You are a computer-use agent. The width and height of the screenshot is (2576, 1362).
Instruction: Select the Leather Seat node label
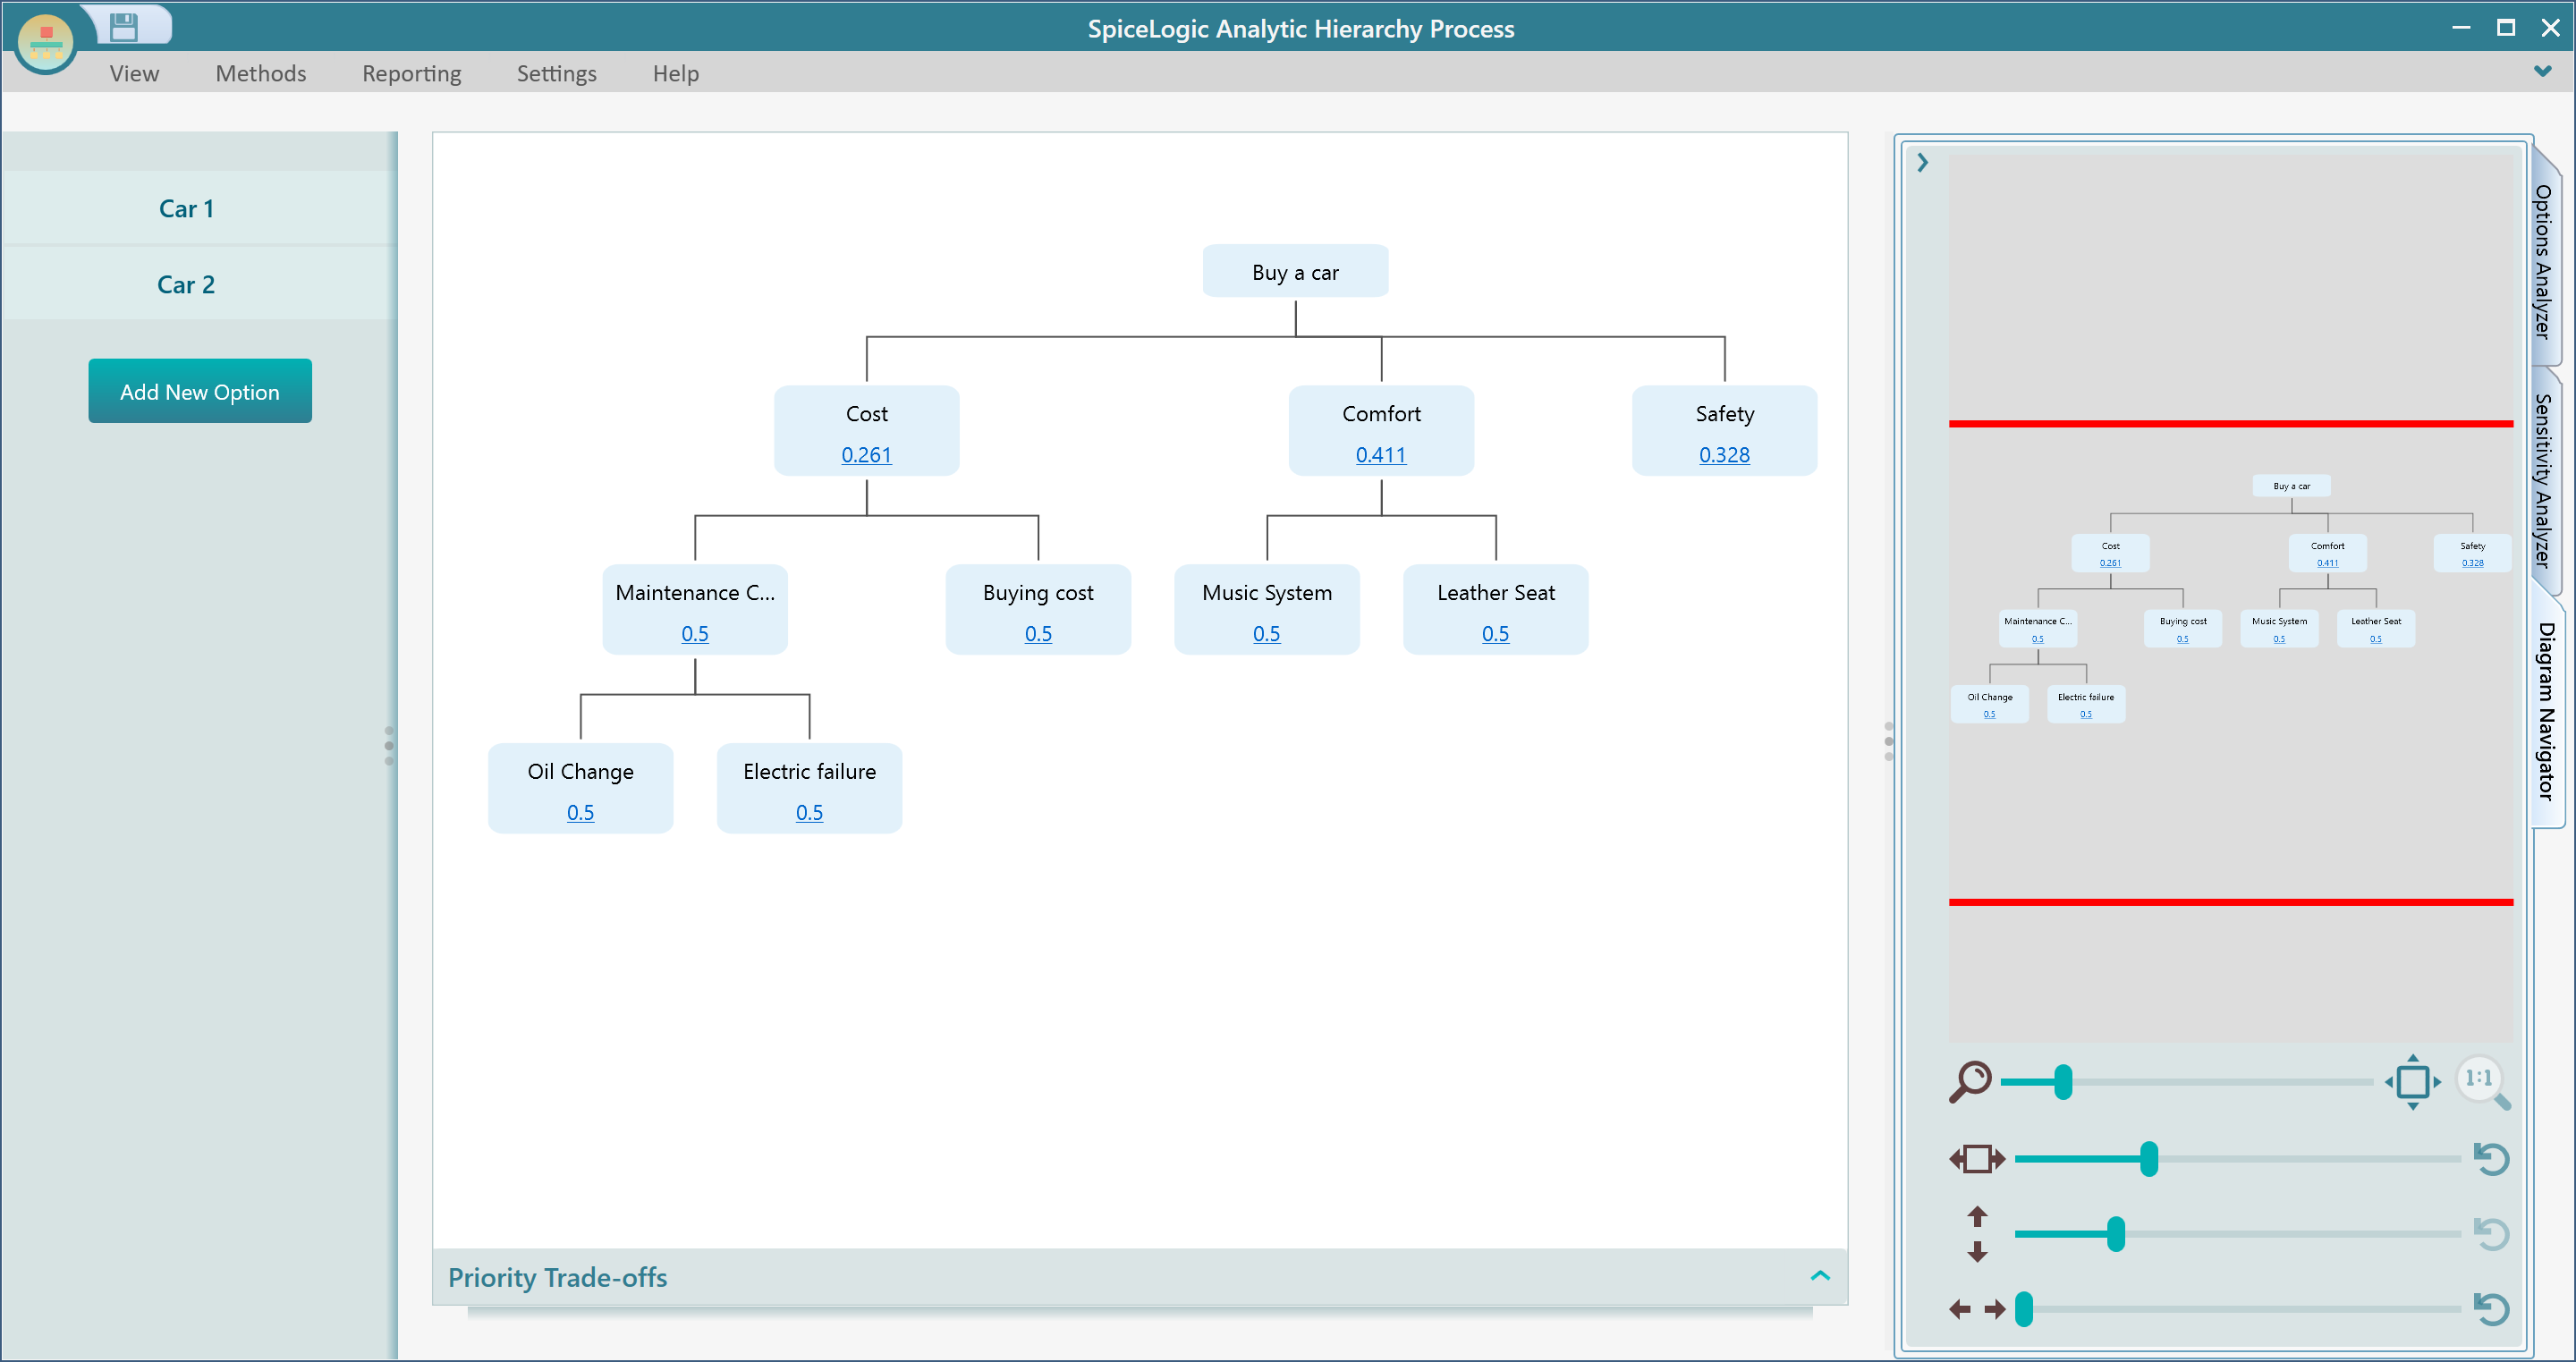pos(1495,592)
